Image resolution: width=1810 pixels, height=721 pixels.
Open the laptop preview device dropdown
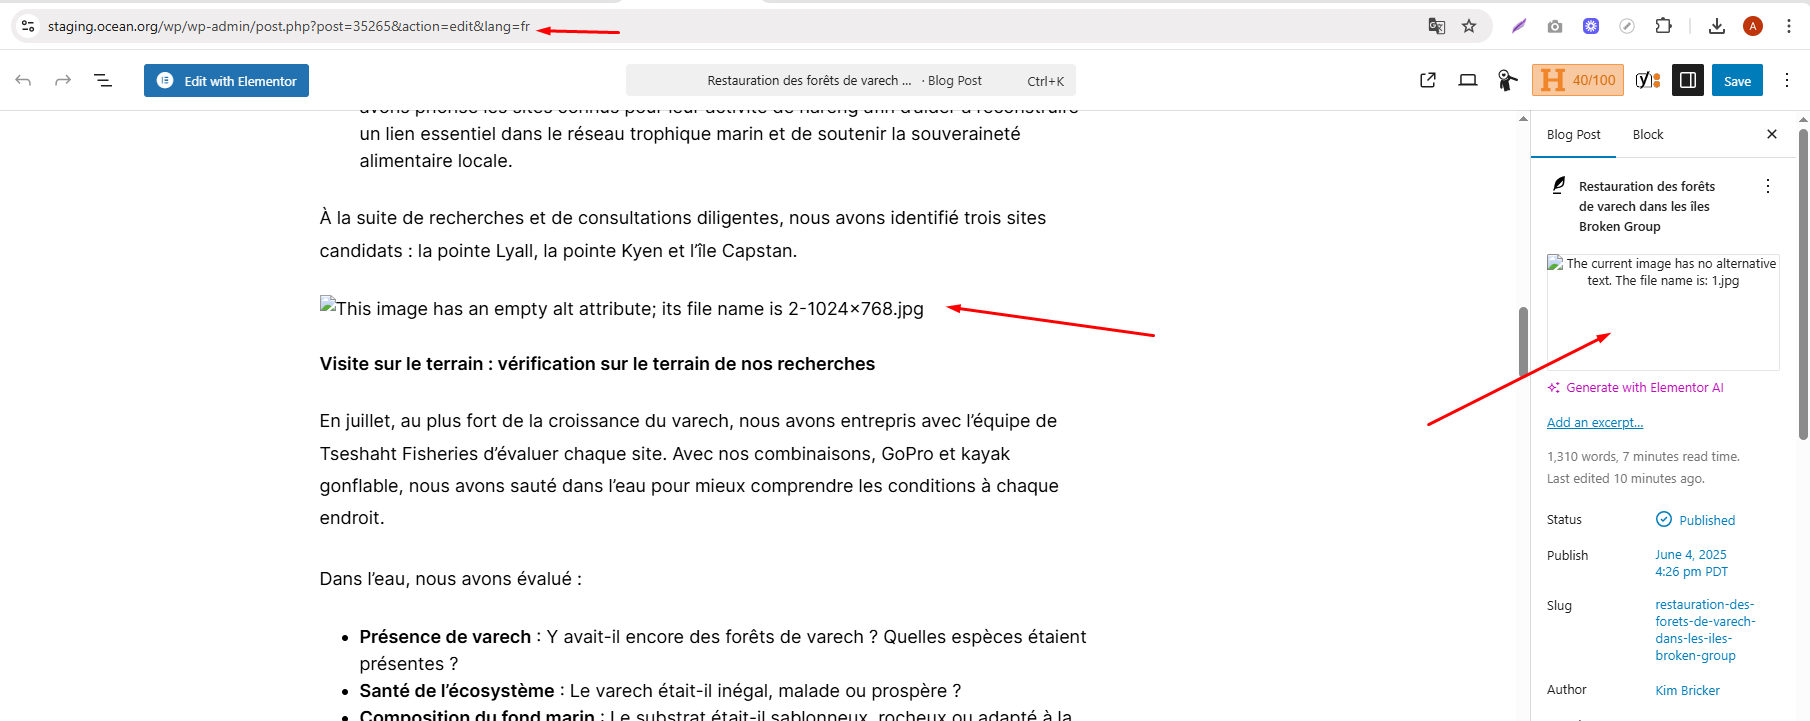pyautogui.click(x=1468, y=80)
